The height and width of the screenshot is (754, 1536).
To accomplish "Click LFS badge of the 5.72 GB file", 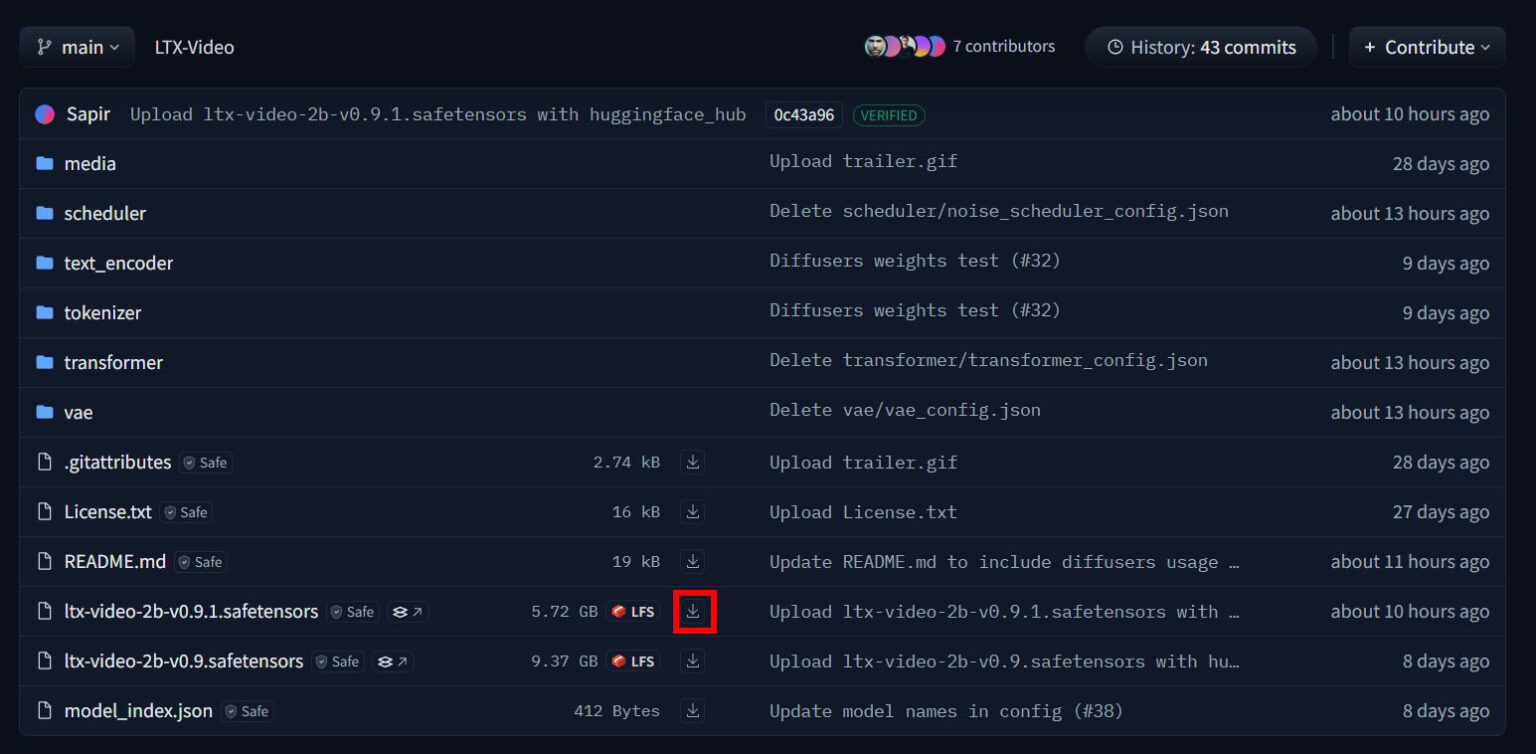I will tap(633, 611).
